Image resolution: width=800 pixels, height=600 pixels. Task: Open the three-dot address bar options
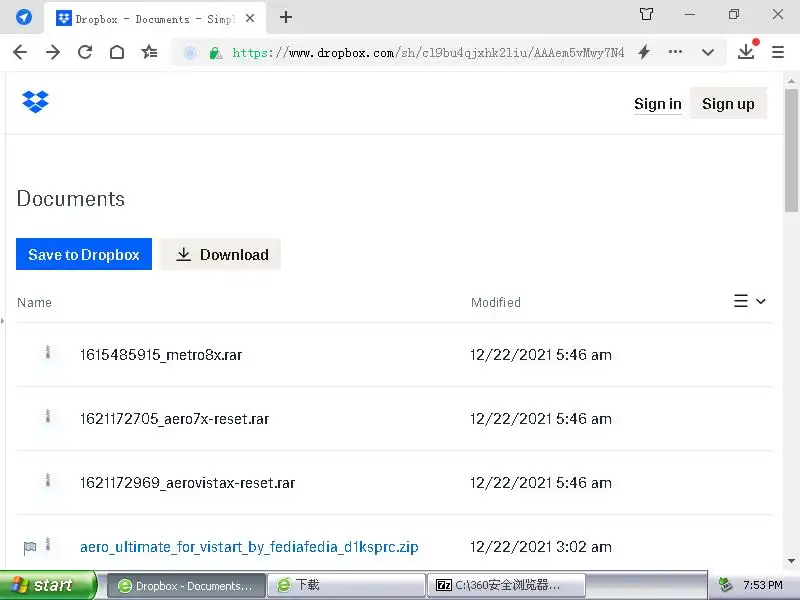coord(675,52)
